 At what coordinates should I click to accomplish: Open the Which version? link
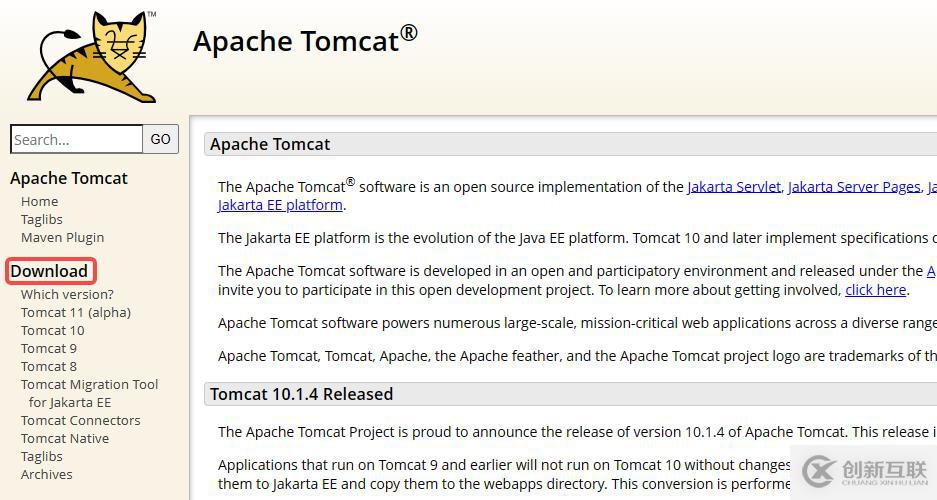(67, 294)
